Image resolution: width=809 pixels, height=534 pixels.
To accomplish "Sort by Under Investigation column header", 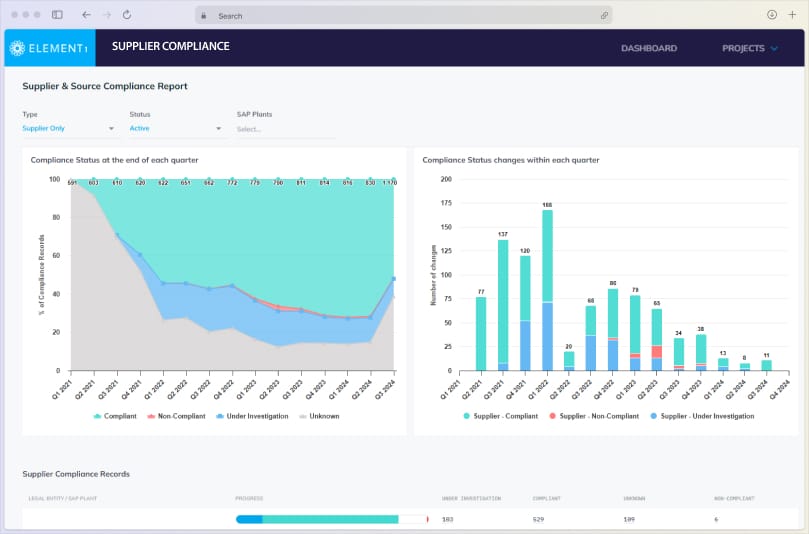I will (x=471, y=497).
